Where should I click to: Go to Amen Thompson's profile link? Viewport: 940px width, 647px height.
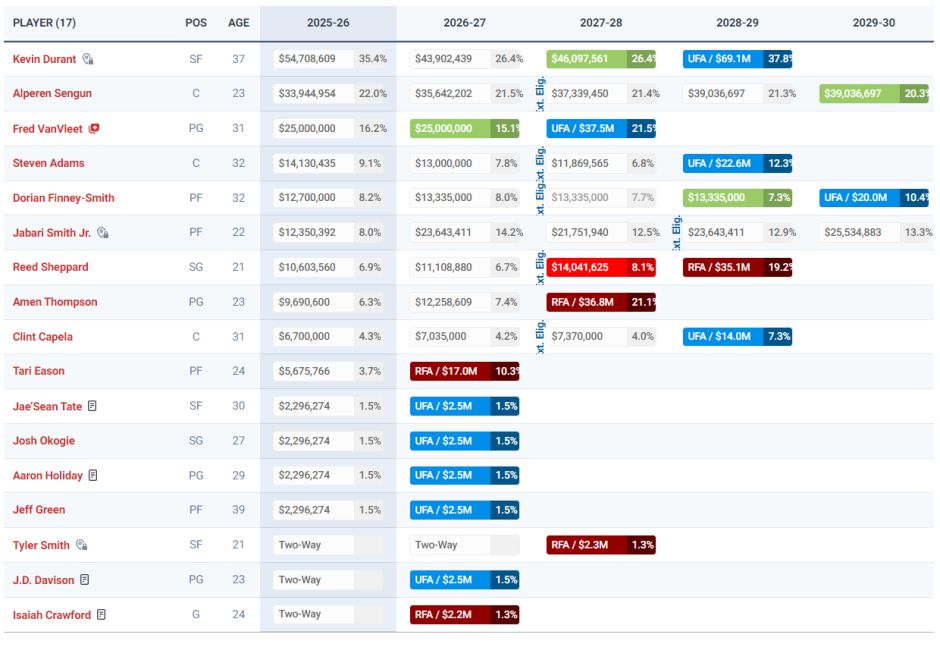[55, 302]
